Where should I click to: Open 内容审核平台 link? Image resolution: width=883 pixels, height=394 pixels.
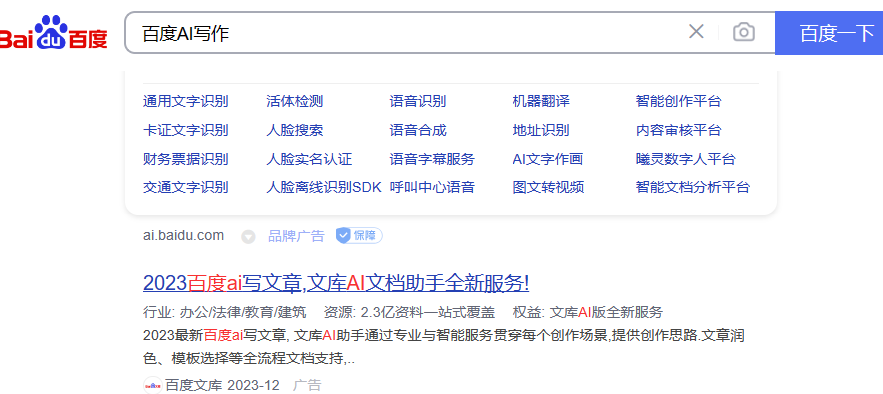[679, 131]
